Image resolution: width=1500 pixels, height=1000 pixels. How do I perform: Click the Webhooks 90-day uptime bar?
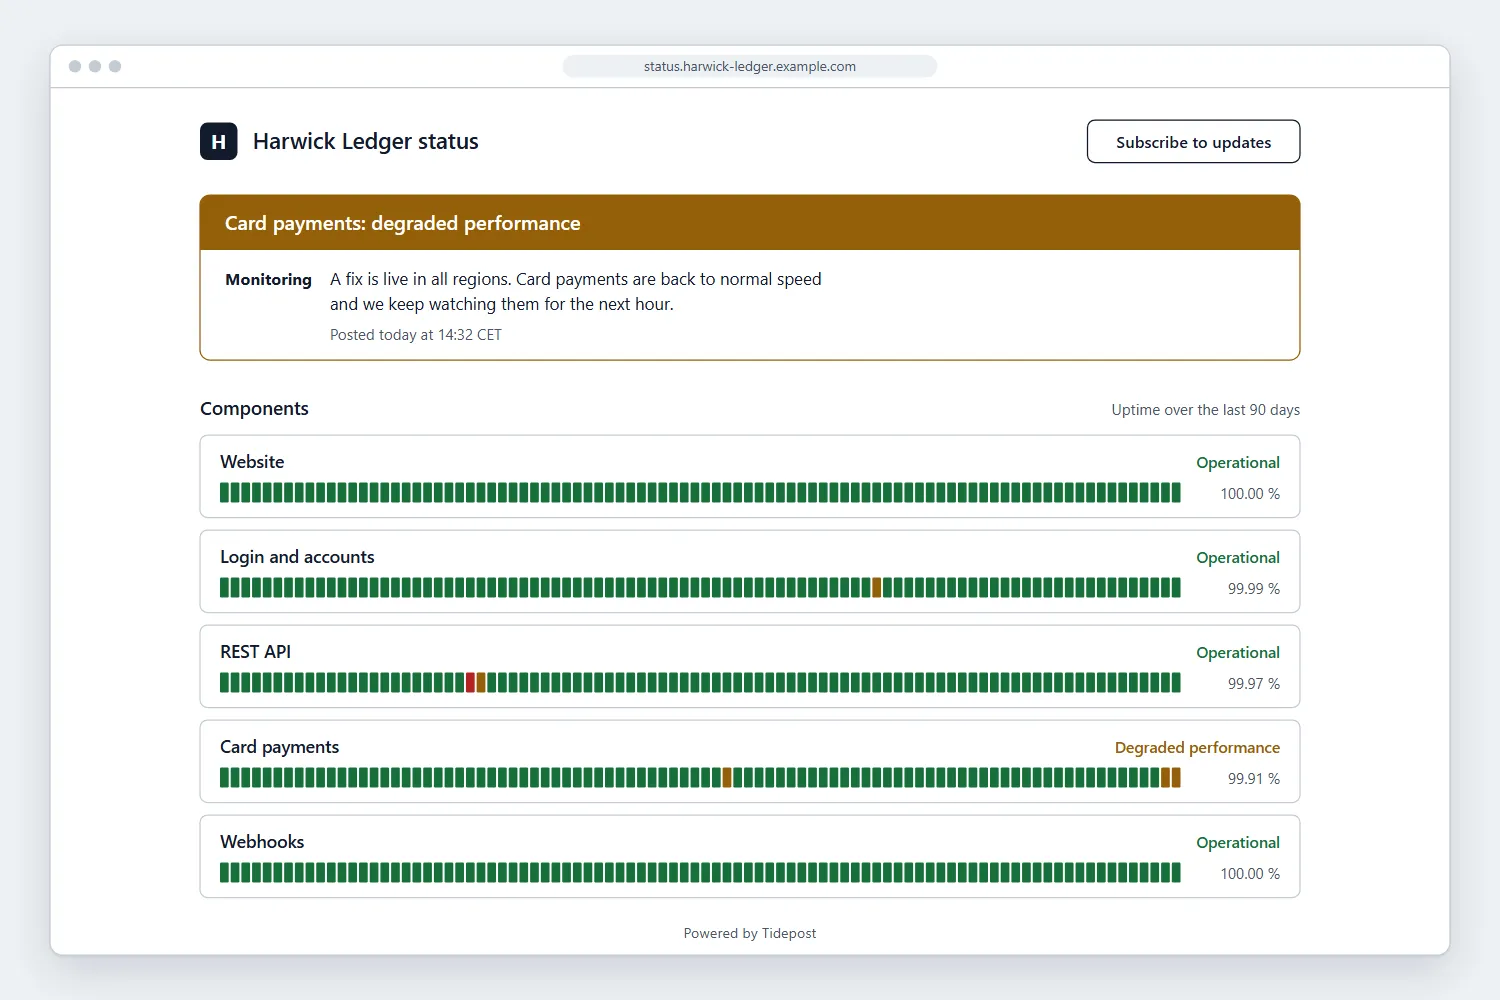coord(700,873)
